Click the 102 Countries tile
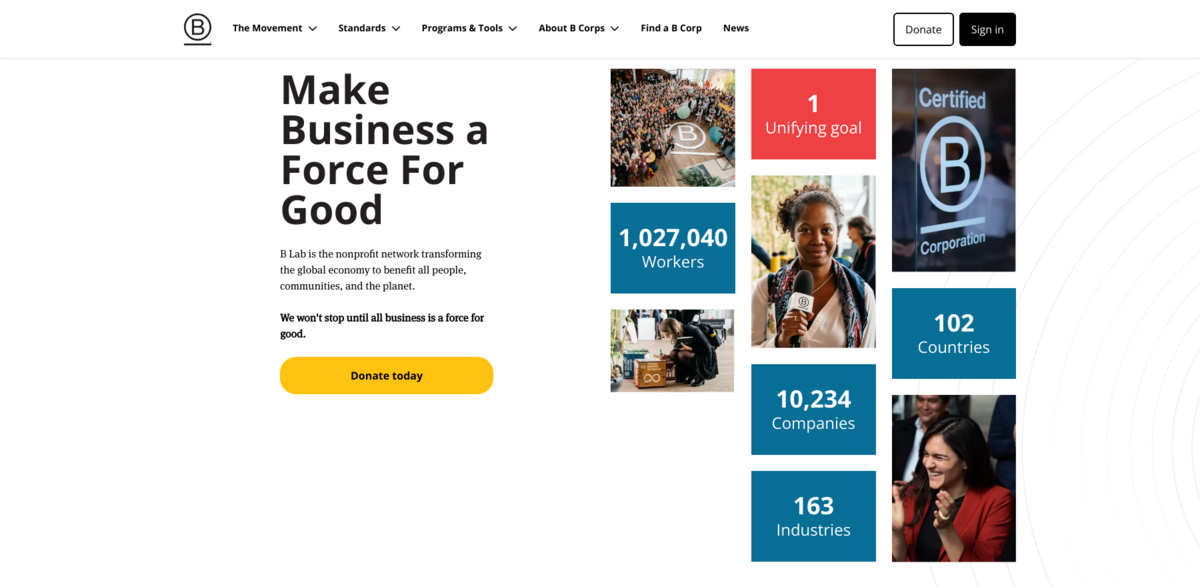This screenshot has width=1200, height=587. [953, 333]
